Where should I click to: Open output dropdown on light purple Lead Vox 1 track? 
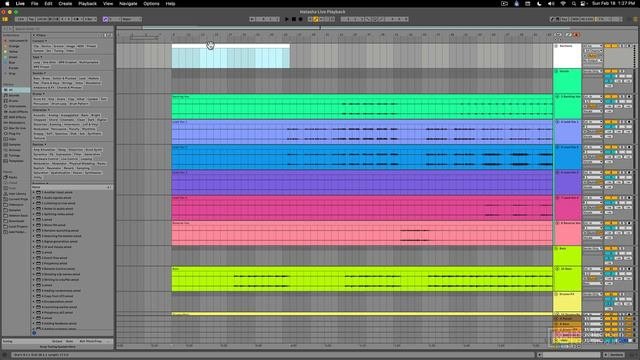[592, 137]
